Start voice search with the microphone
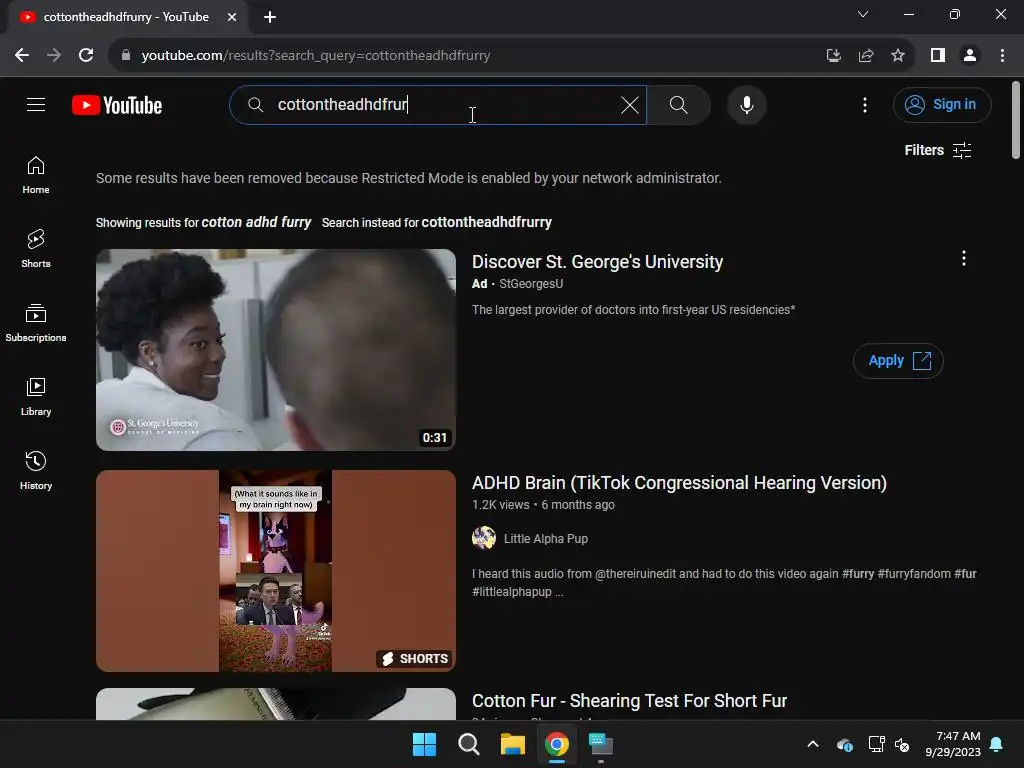Viewport: 1024px width, 768px height. (x=746, y=104)
